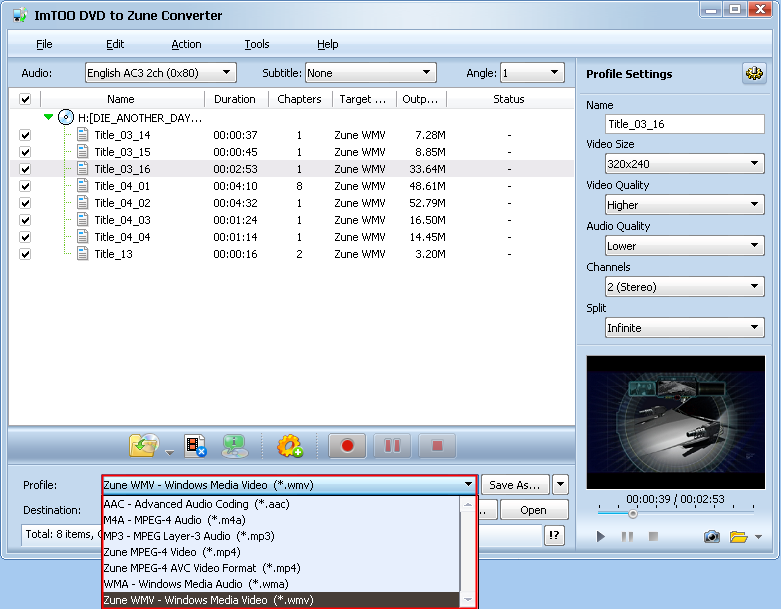Uncheck the Title_04_01 checkbox
781x609 pixels.
[25, 186]
